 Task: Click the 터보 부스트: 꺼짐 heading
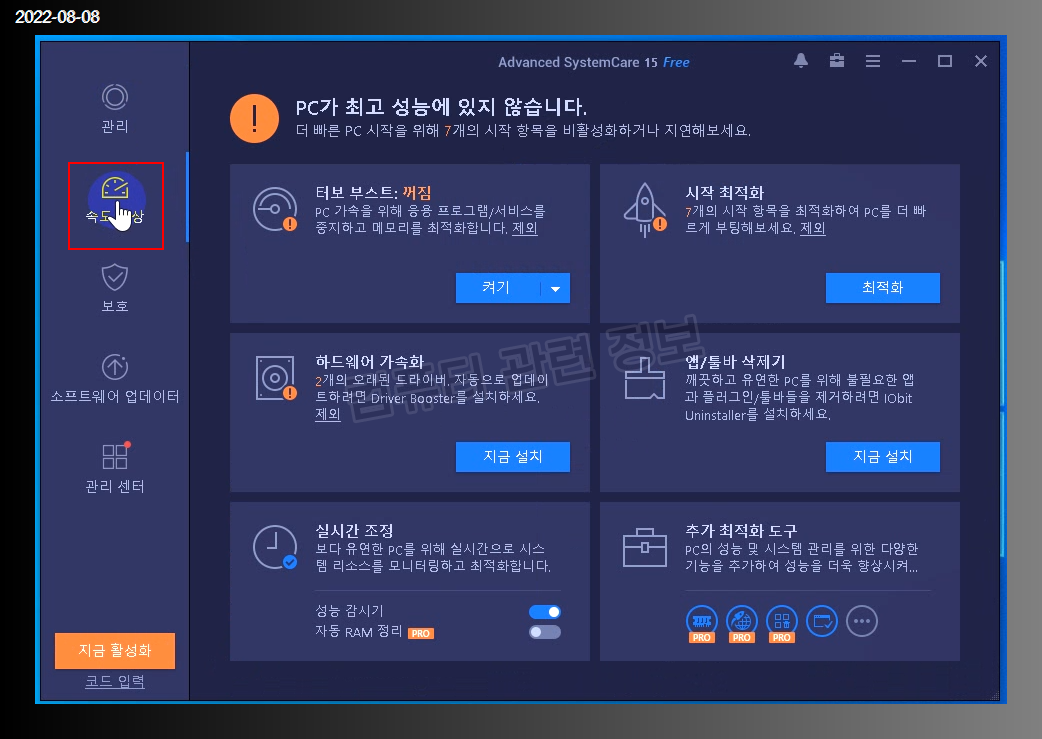(x=373, y=193)
